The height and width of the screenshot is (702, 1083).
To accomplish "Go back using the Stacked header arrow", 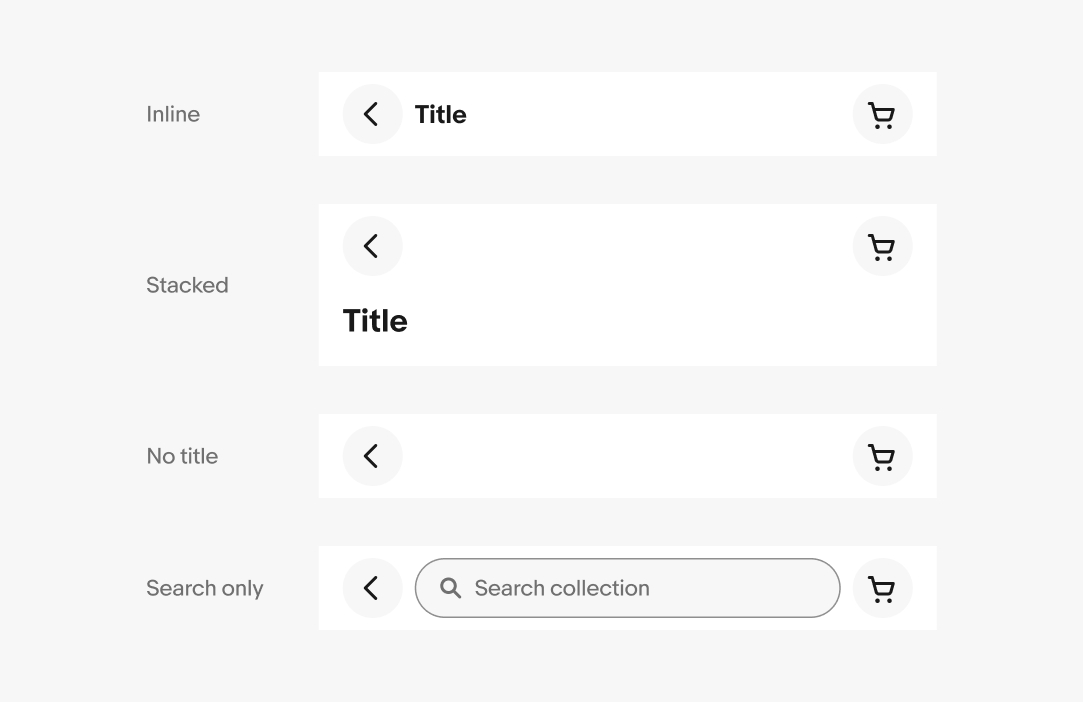I will point(372,246).
